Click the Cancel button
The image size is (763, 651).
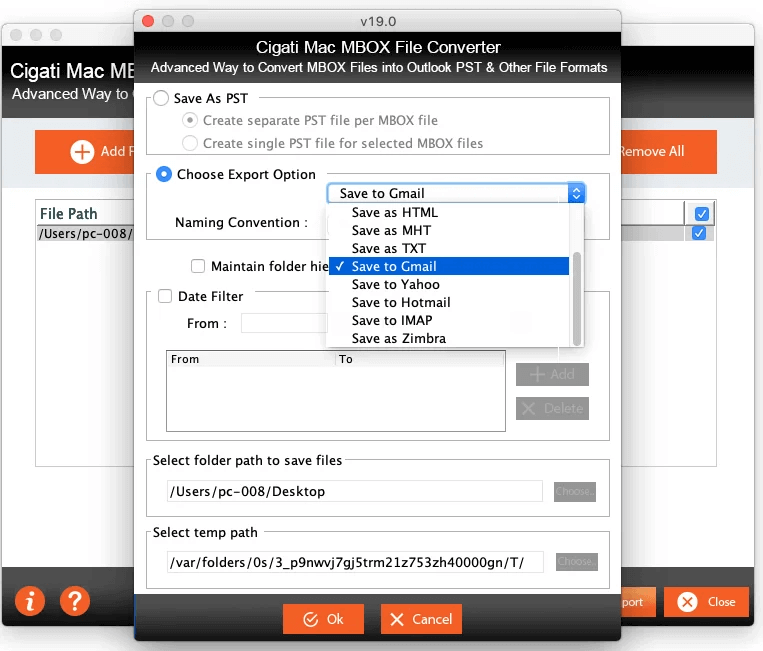(421, 619)
